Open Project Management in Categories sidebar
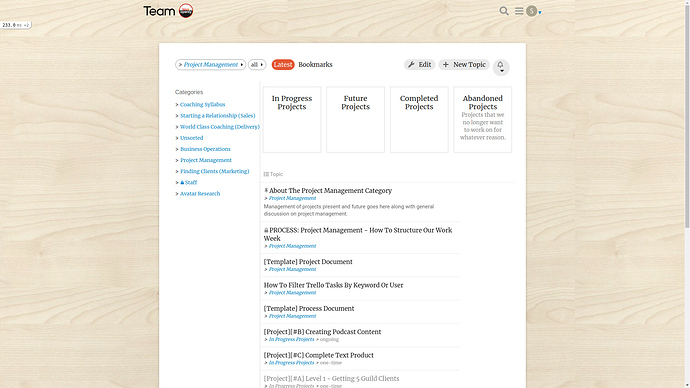Screen dimensions: 690x388 coord(206,160)
